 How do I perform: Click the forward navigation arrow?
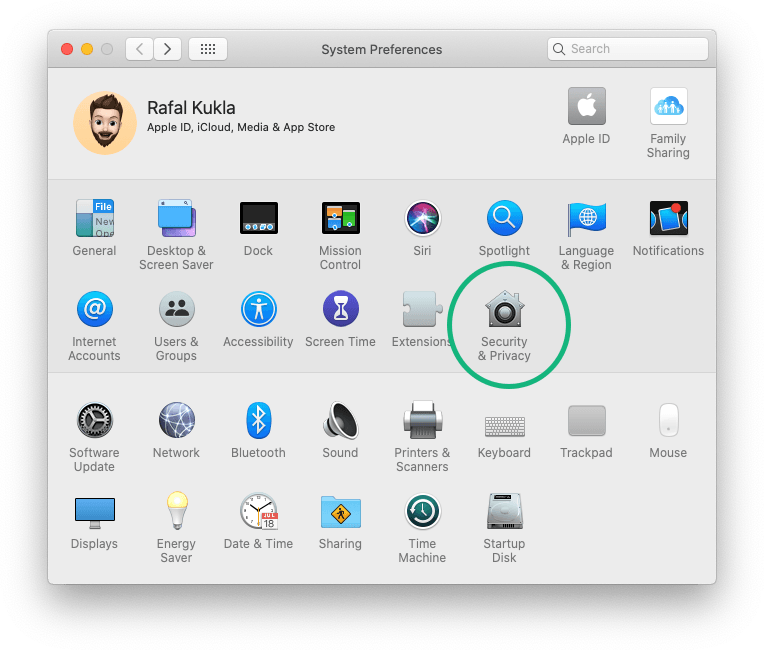coord(167,49)
